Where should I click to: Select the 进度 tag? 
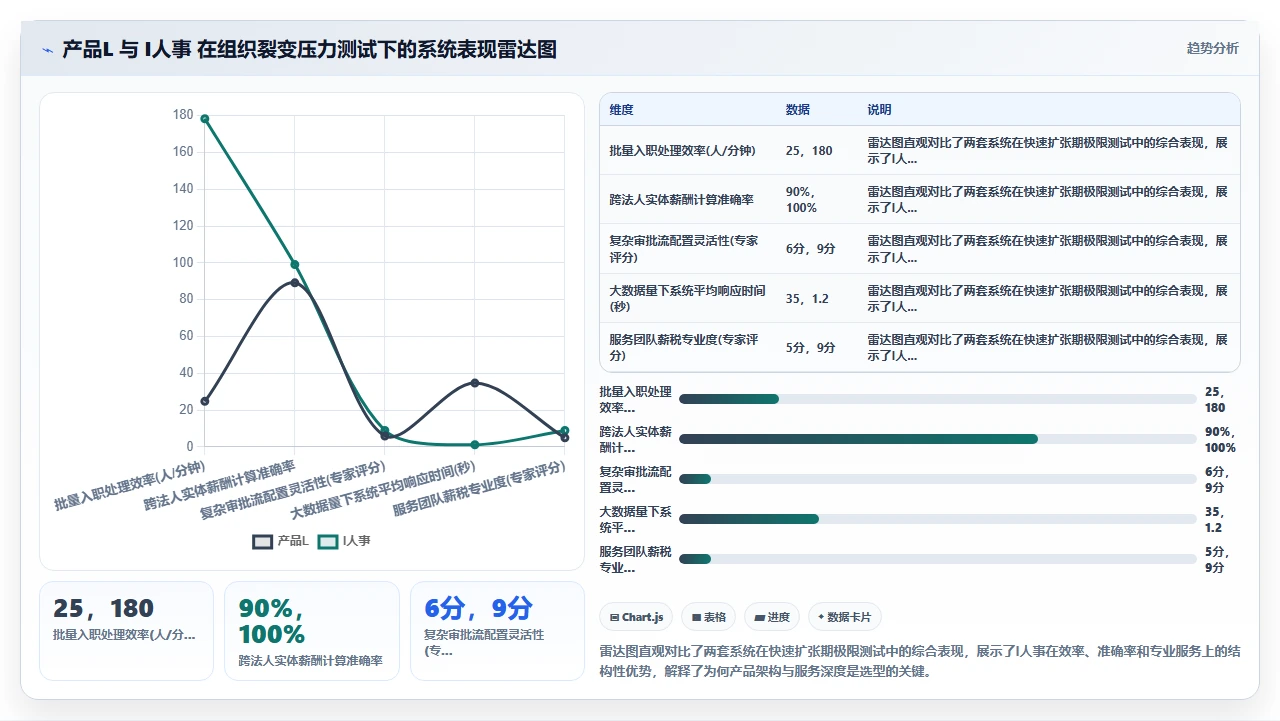772,617
